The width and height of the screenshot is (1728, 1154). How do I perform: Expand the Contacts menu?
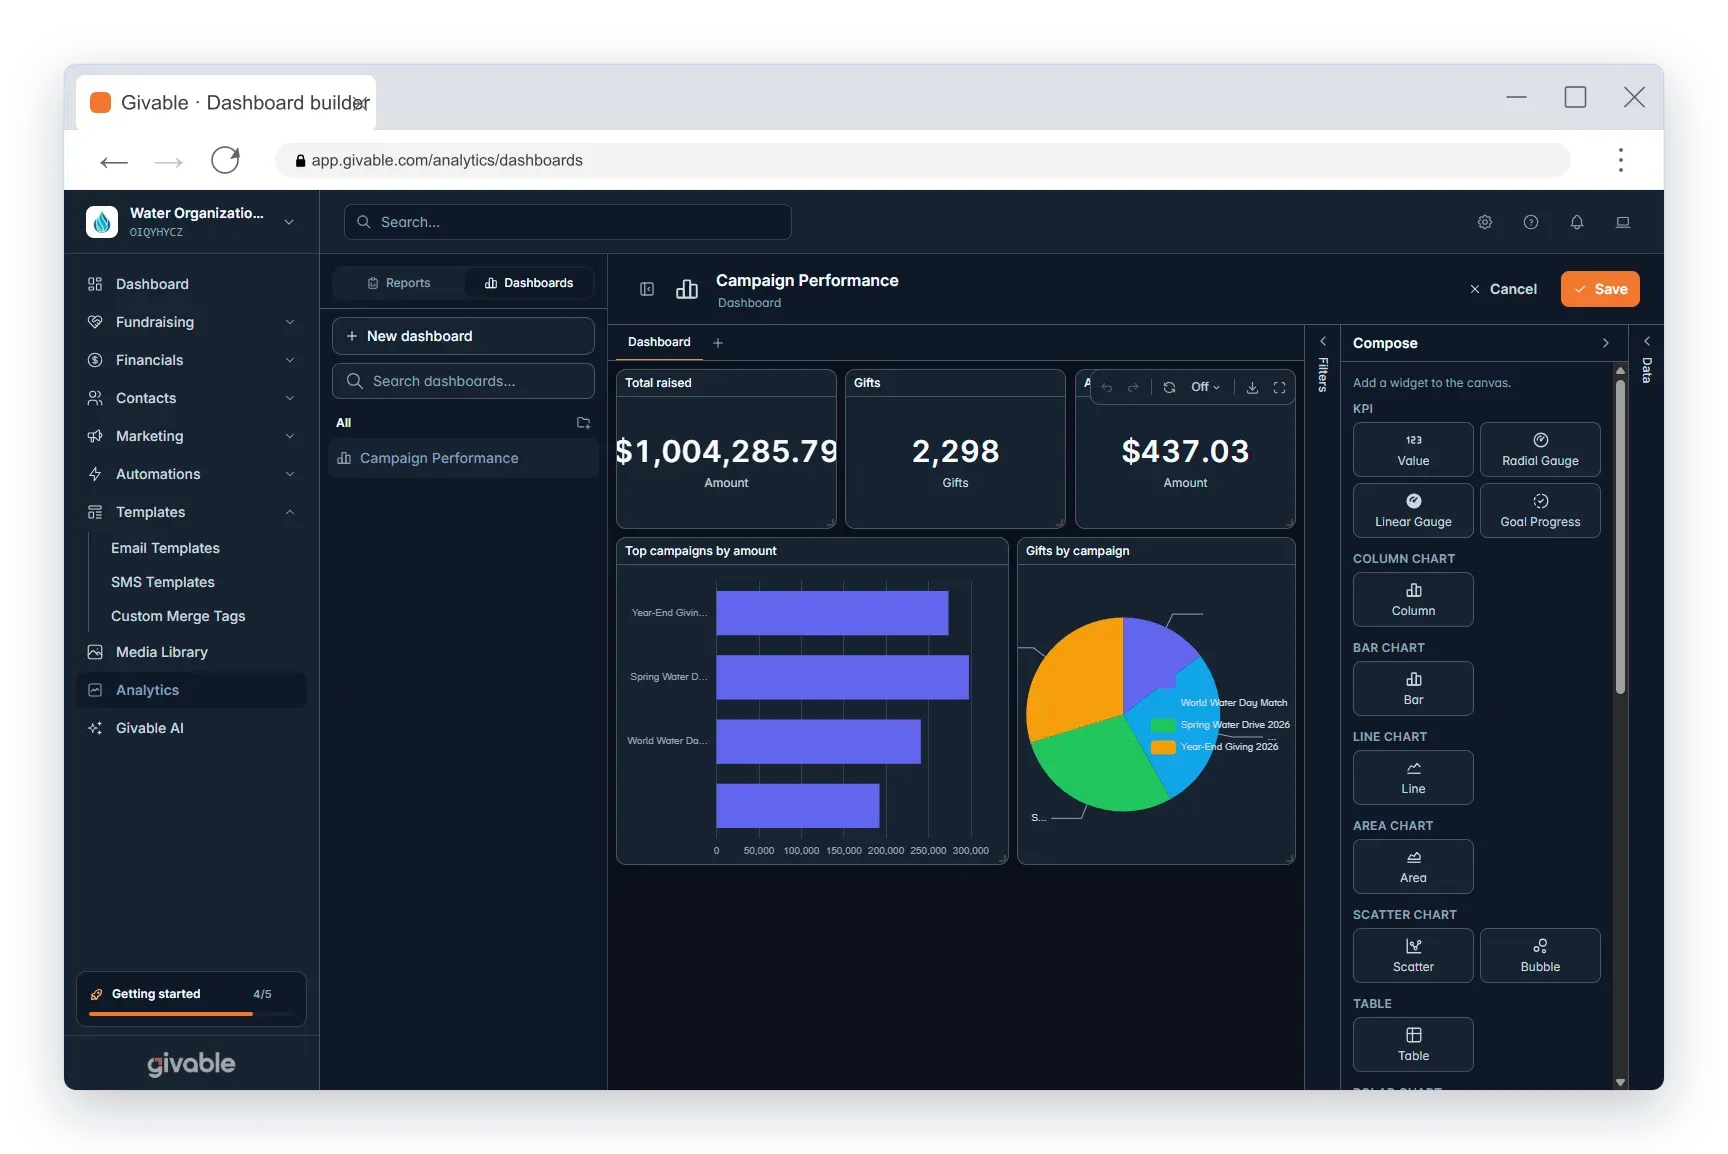pyautogui.click(x=191, y=398)
